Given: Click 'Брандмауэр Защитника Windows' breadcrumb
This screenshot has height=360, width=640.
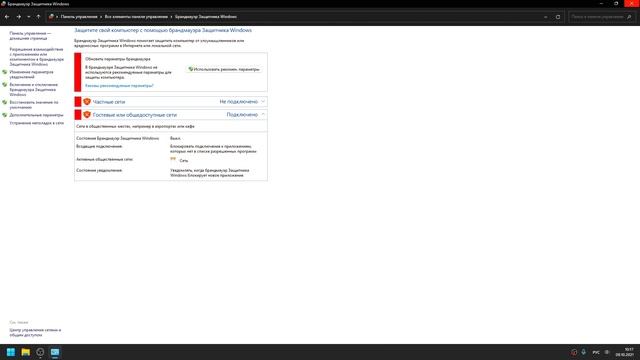Looking at the screenshot, I should tap(206, 17).
